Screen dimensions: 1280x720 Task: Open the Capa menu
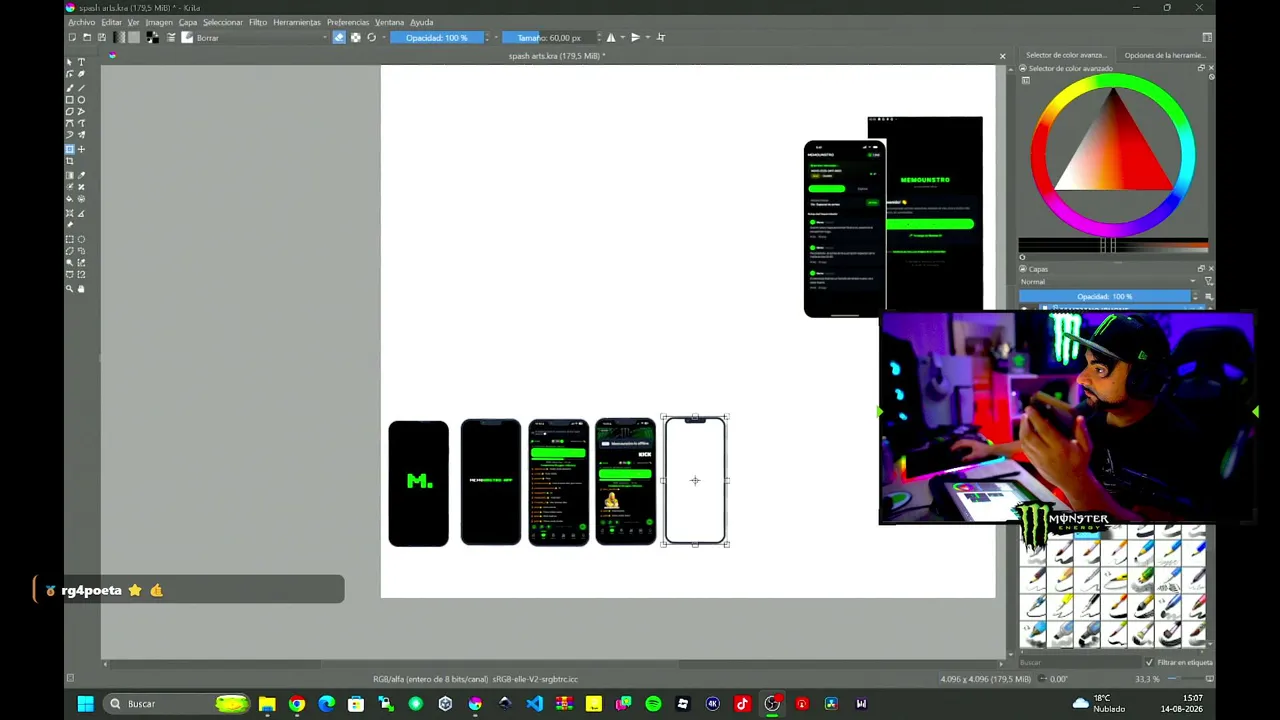pos(188,22)
